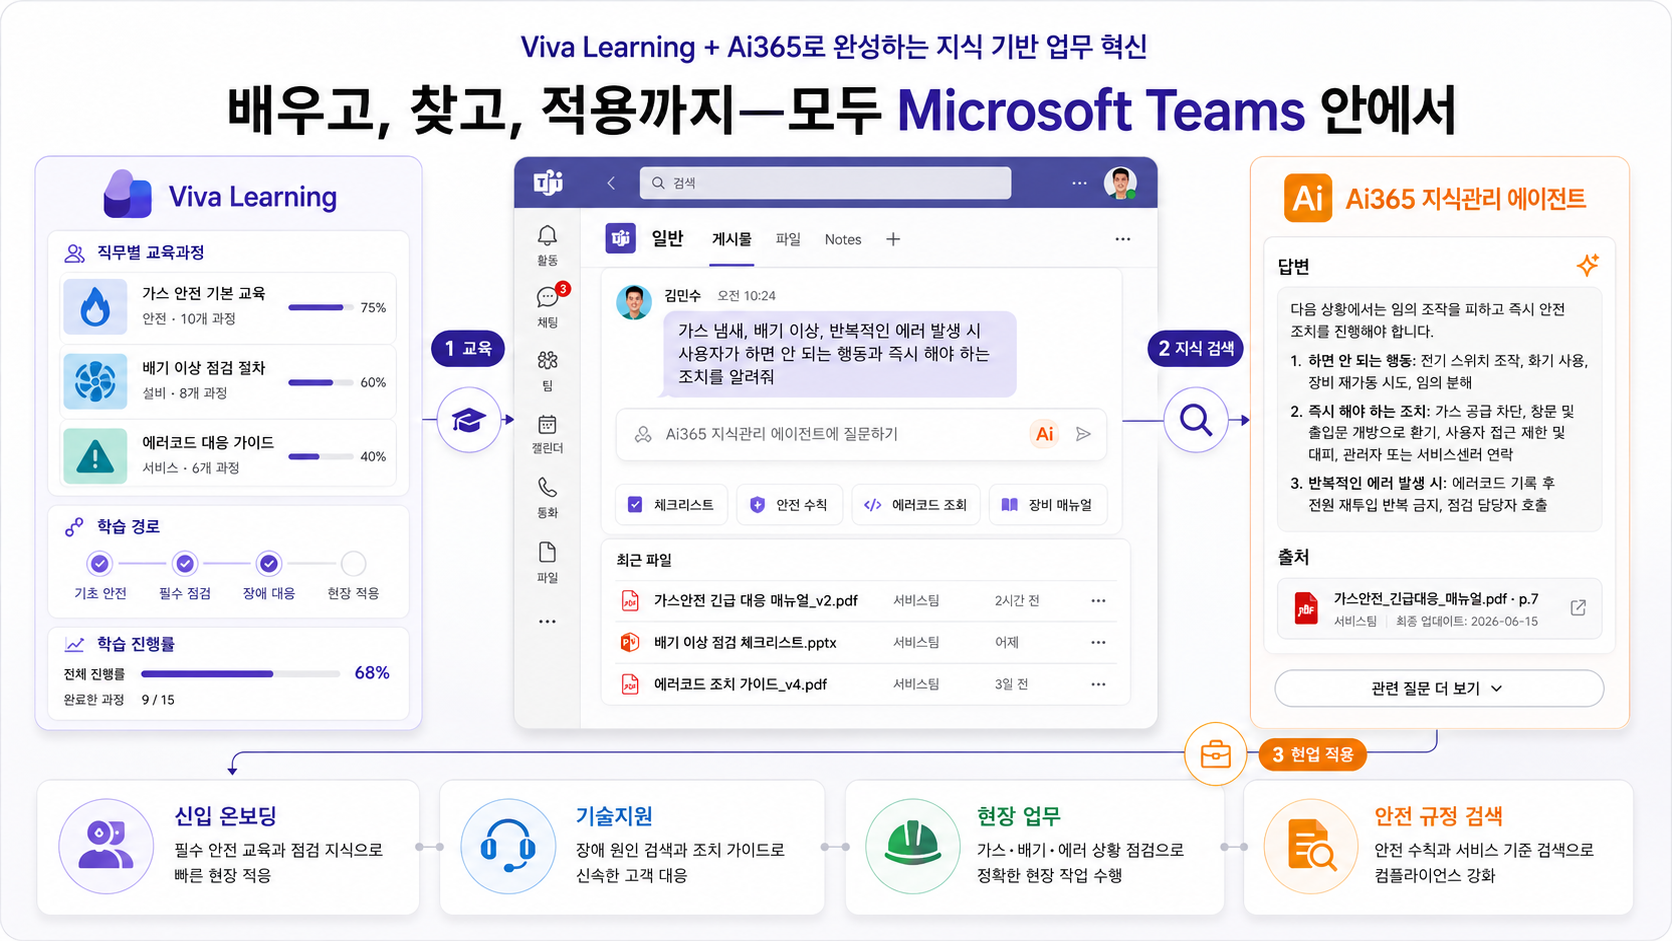Add a new tab with the plus button
Viewport: 1672px width, 941px height.
893,239
